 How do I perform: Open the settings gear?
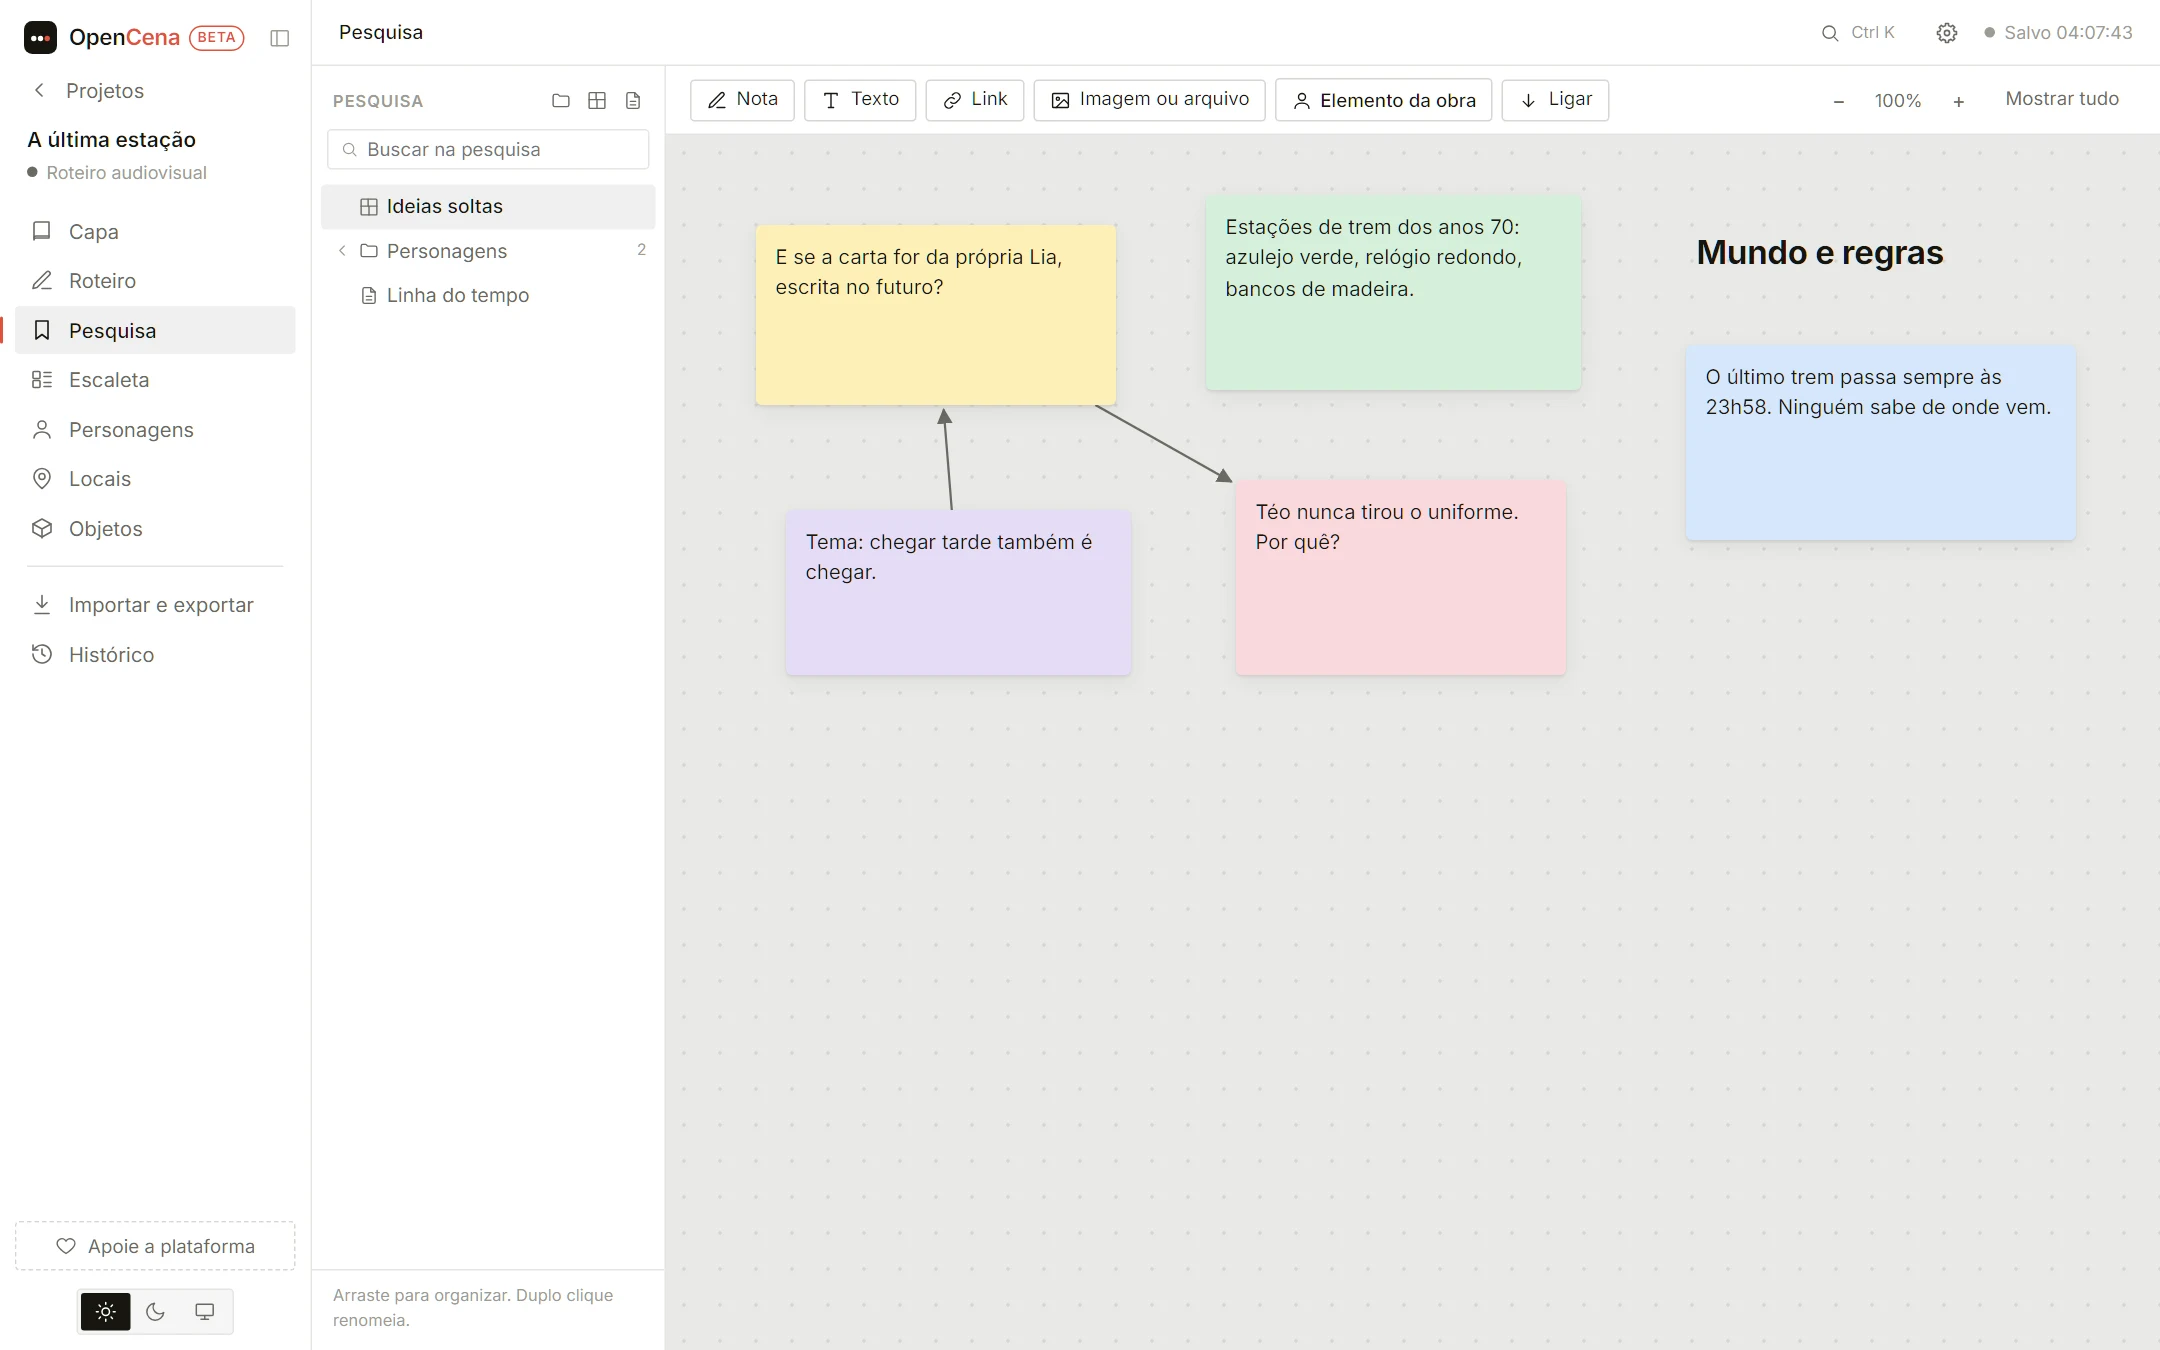1946,33
